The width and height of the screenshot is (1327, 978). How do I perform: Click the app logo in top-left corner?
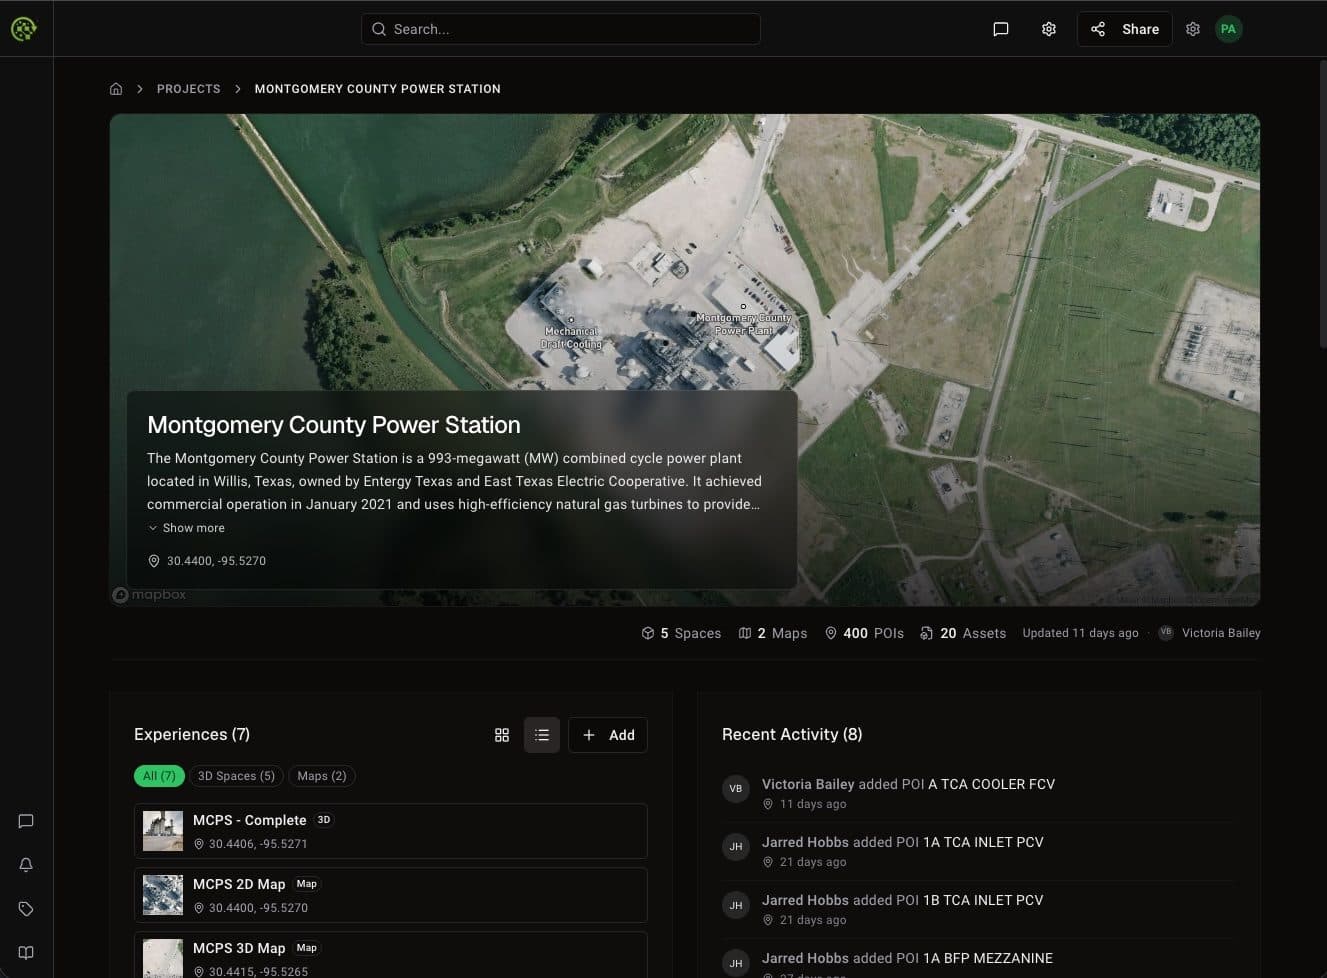pos(24,29)
